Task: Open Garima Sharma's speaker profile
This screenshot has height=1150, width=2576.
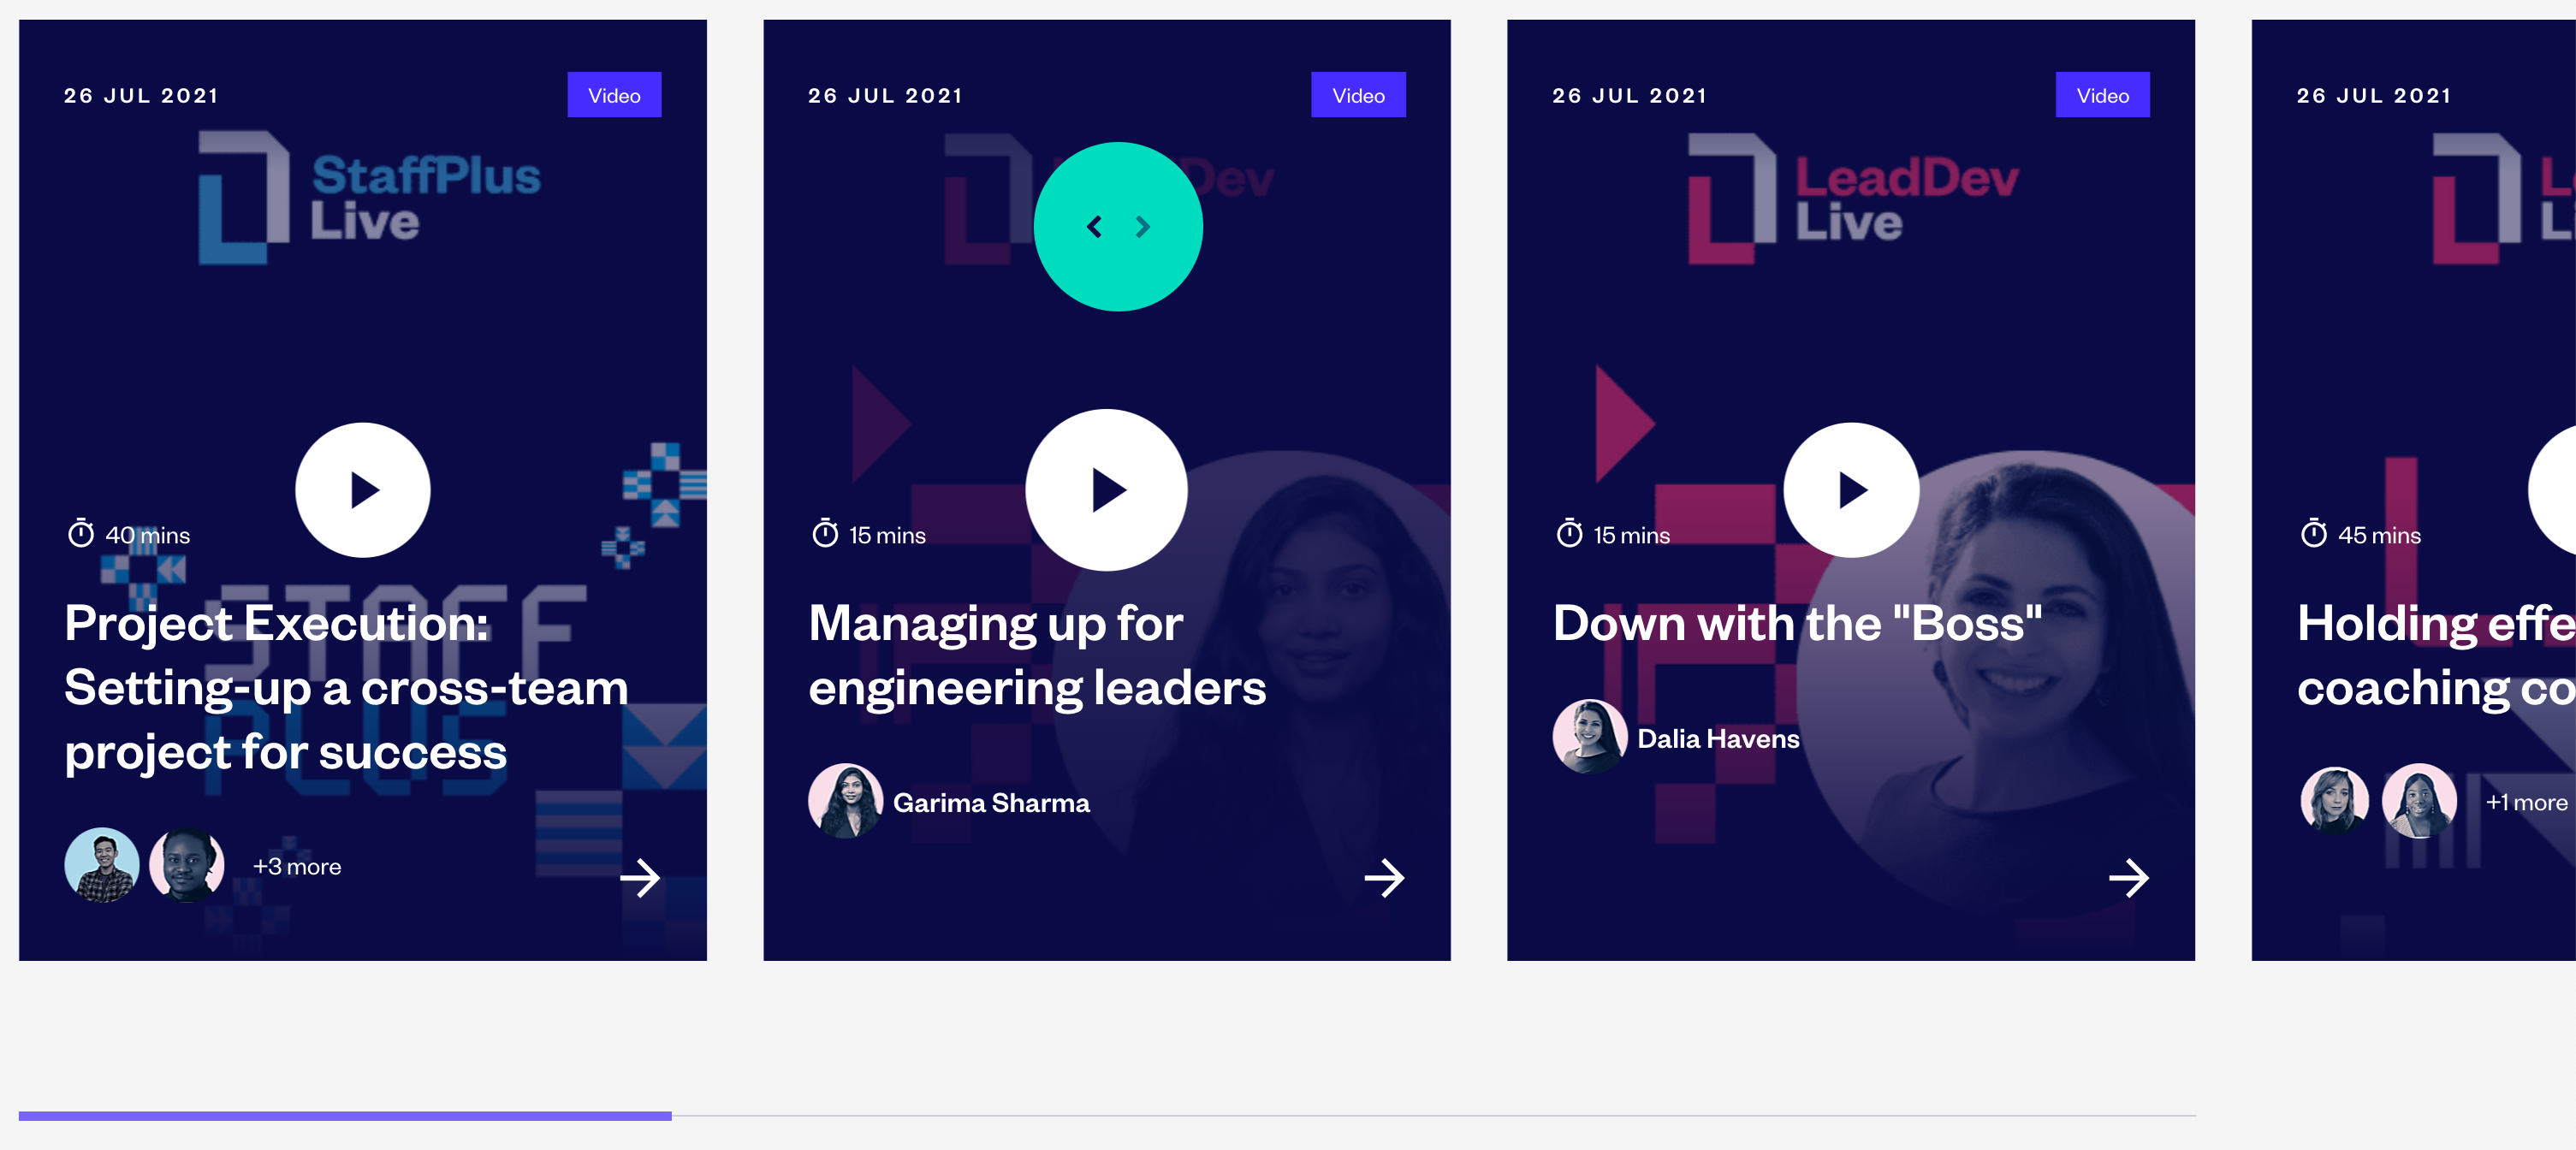Action: point(992,801)
